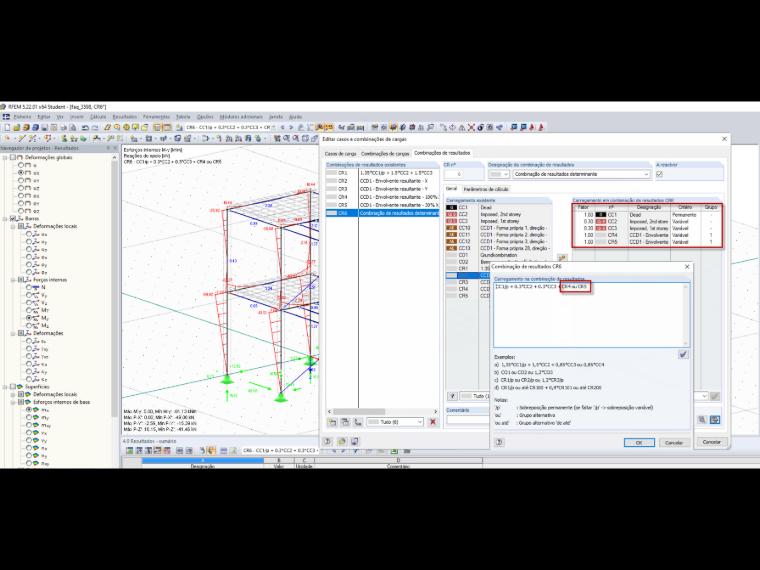Select the CR4 row in combinations list
Image resolution: width=760 pixels, height=570 pixels.
coord(382,197)
